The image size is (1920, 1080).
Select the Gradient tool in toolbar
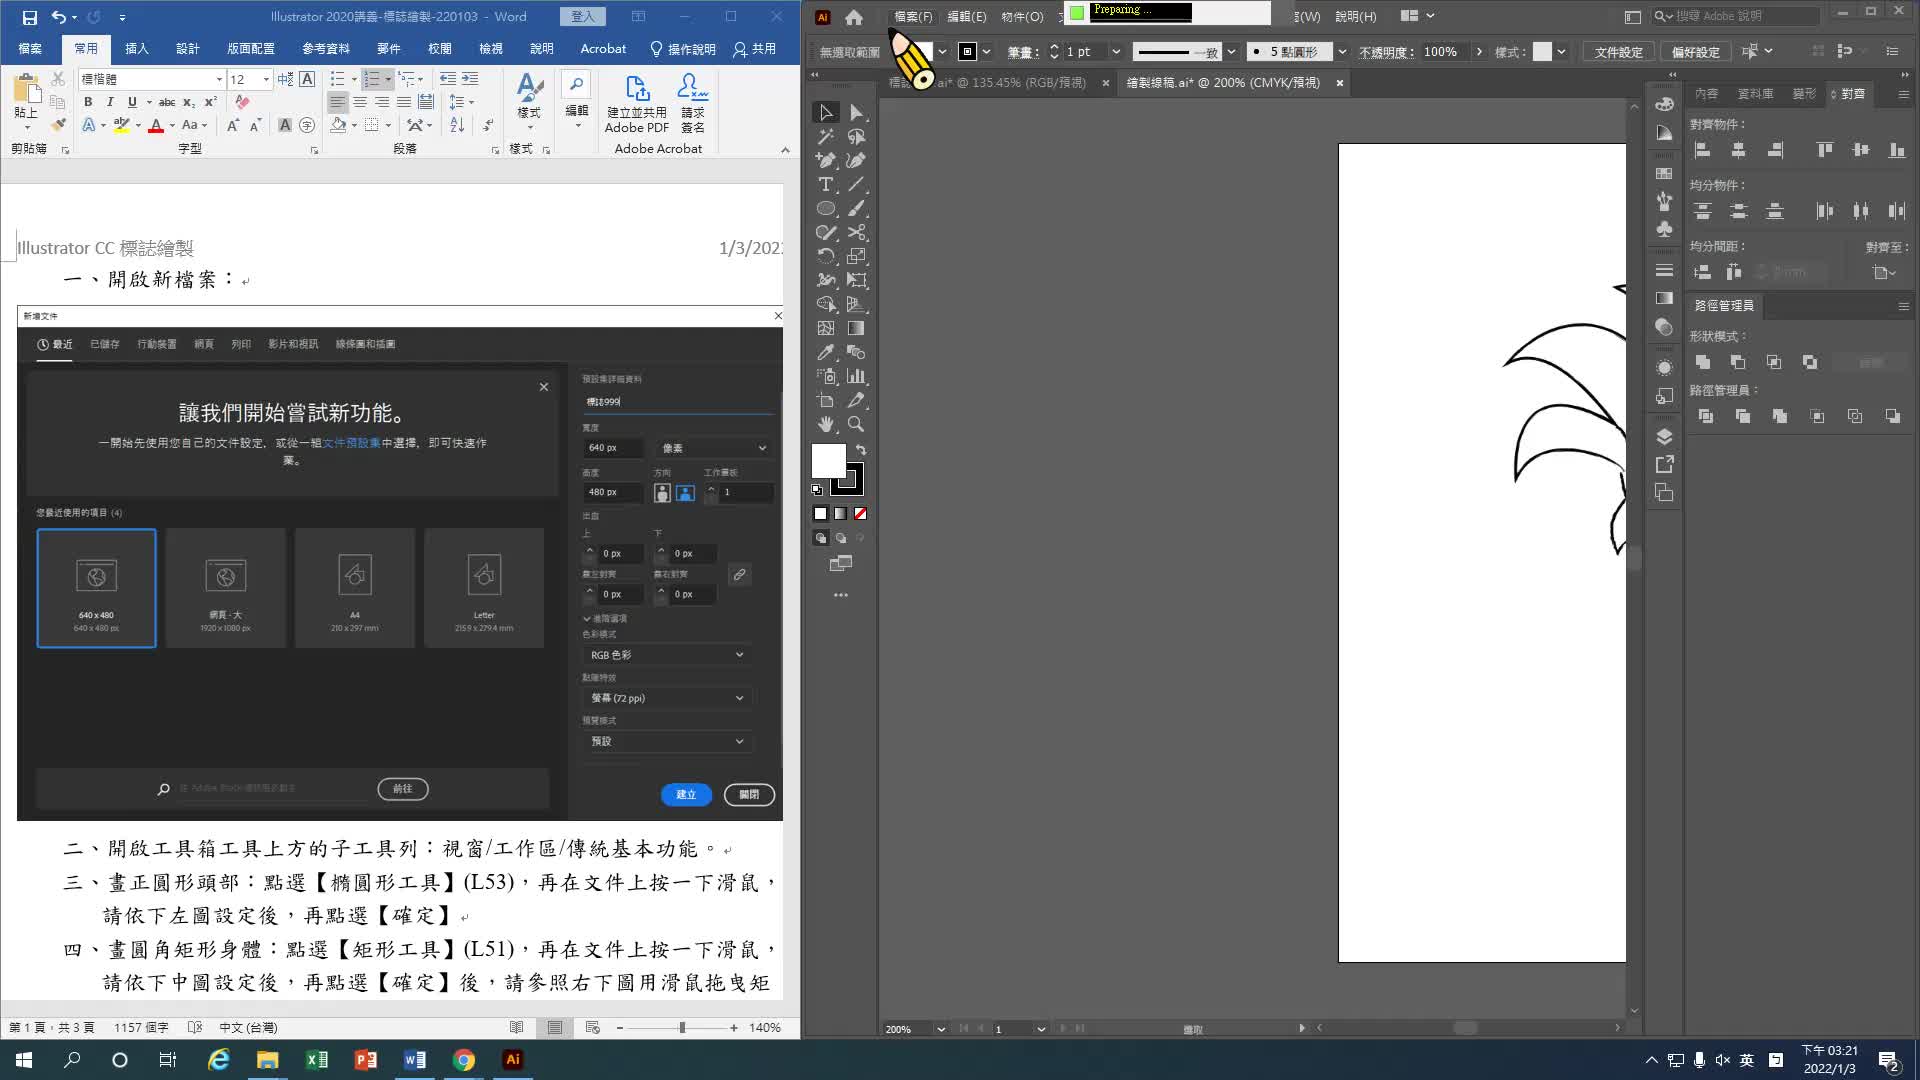tap(856, 329)
